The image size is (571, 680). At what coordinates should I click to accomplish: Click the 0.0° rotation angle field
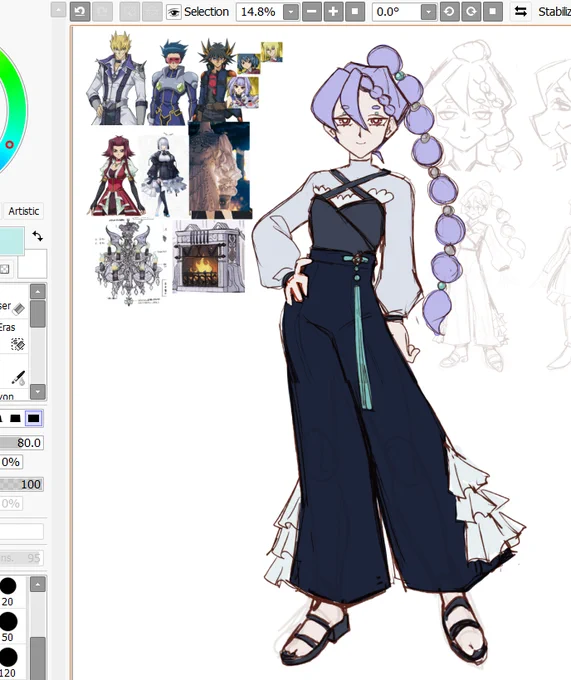[x=396, y=12]
